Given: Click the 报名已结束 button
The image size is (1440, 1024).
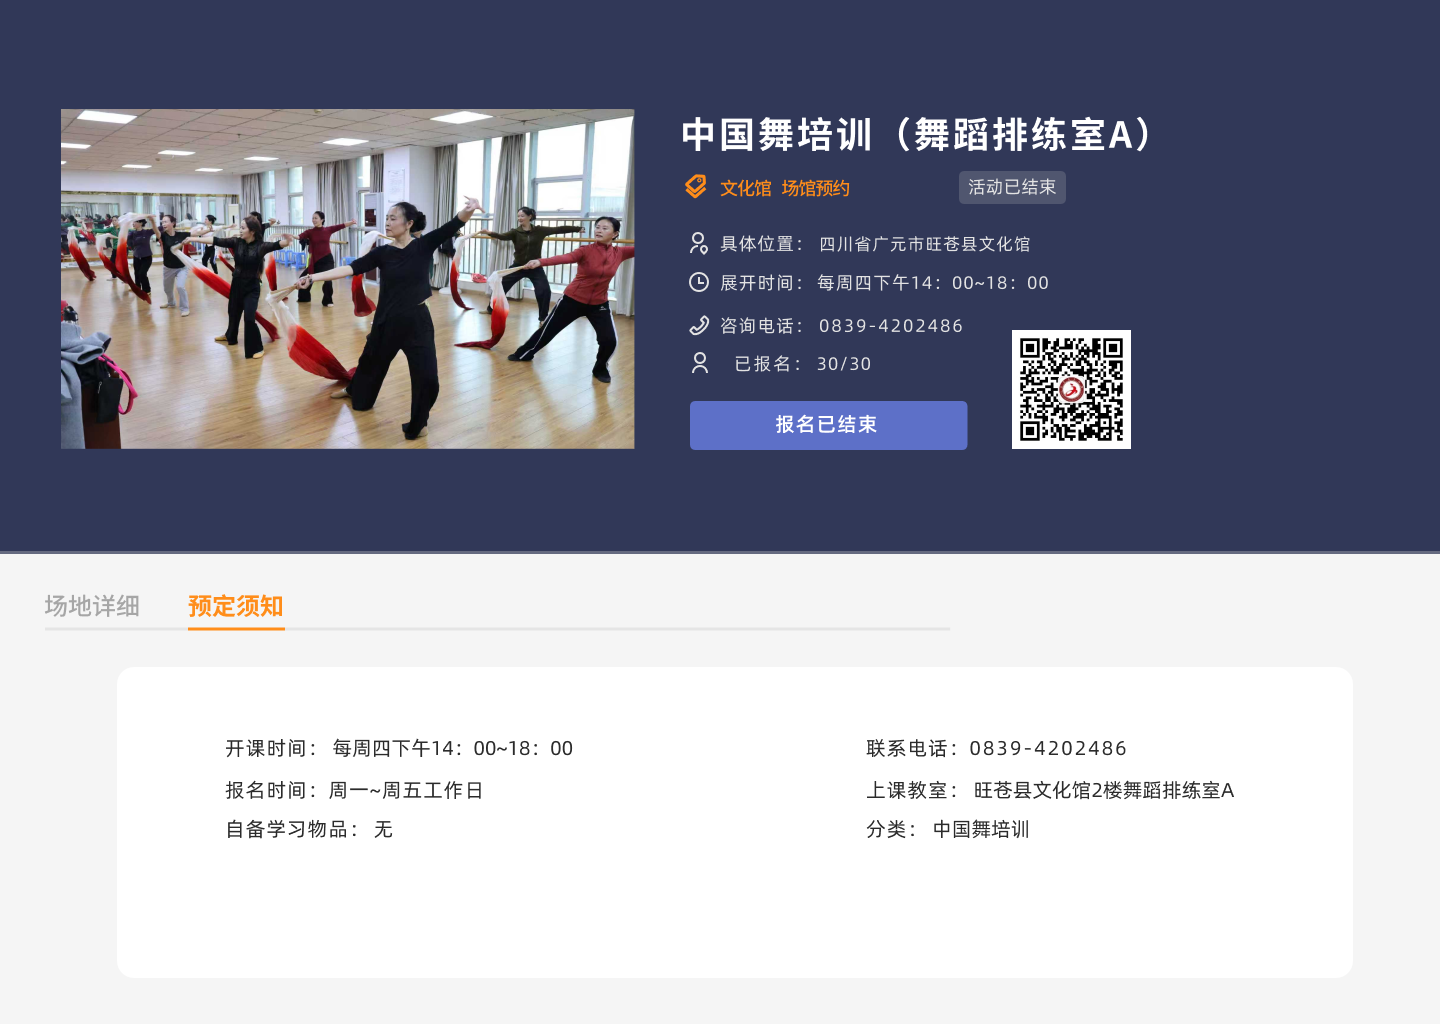Looking at the screenshot, I should click(x=828, y=425).
